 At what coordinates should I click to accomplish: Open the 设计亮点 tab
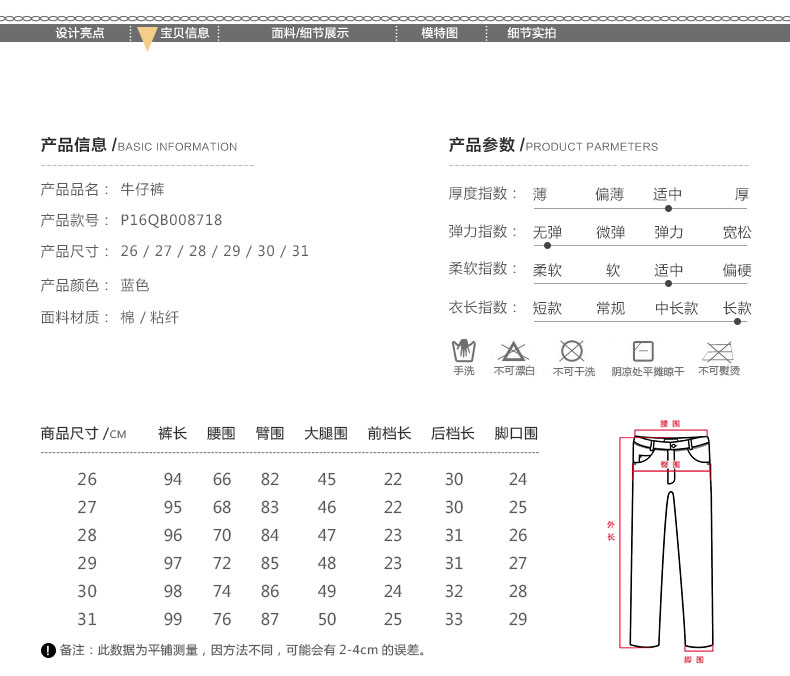(x=80, y=33)
